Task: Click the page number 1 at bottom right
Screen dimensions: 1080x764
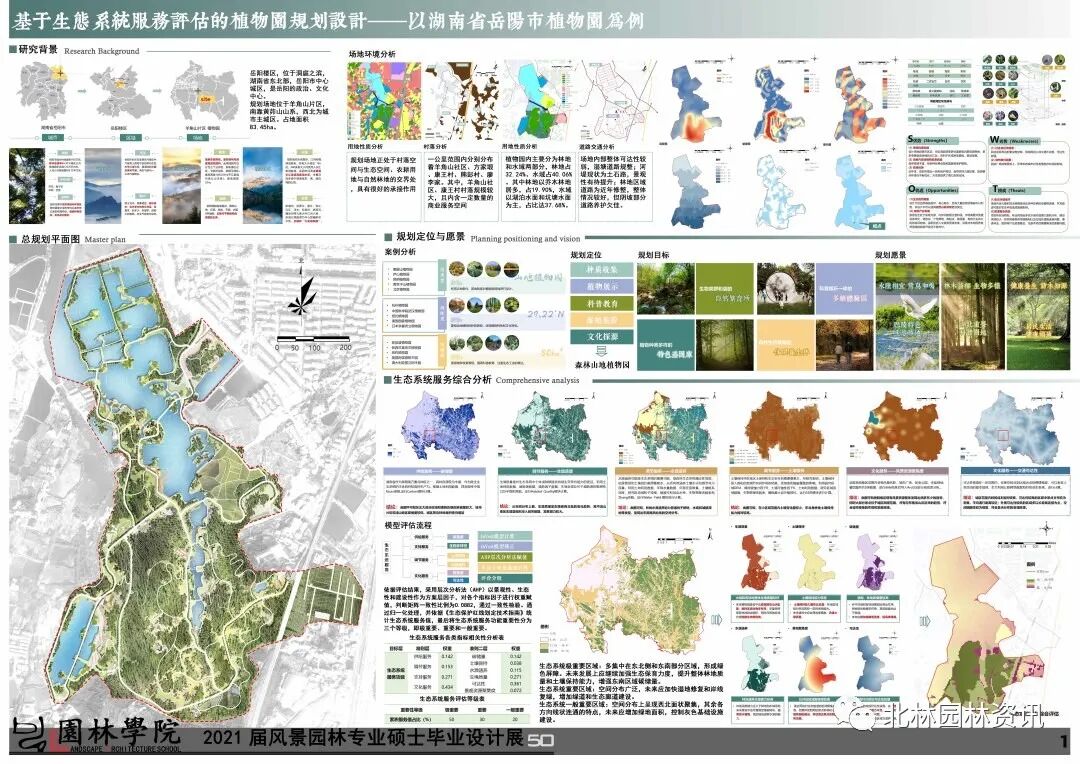Action: coord(1063,741)
